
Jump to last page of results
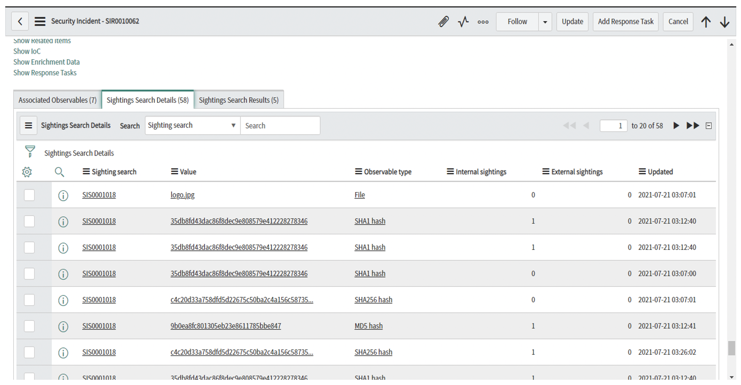coord(693,126)
